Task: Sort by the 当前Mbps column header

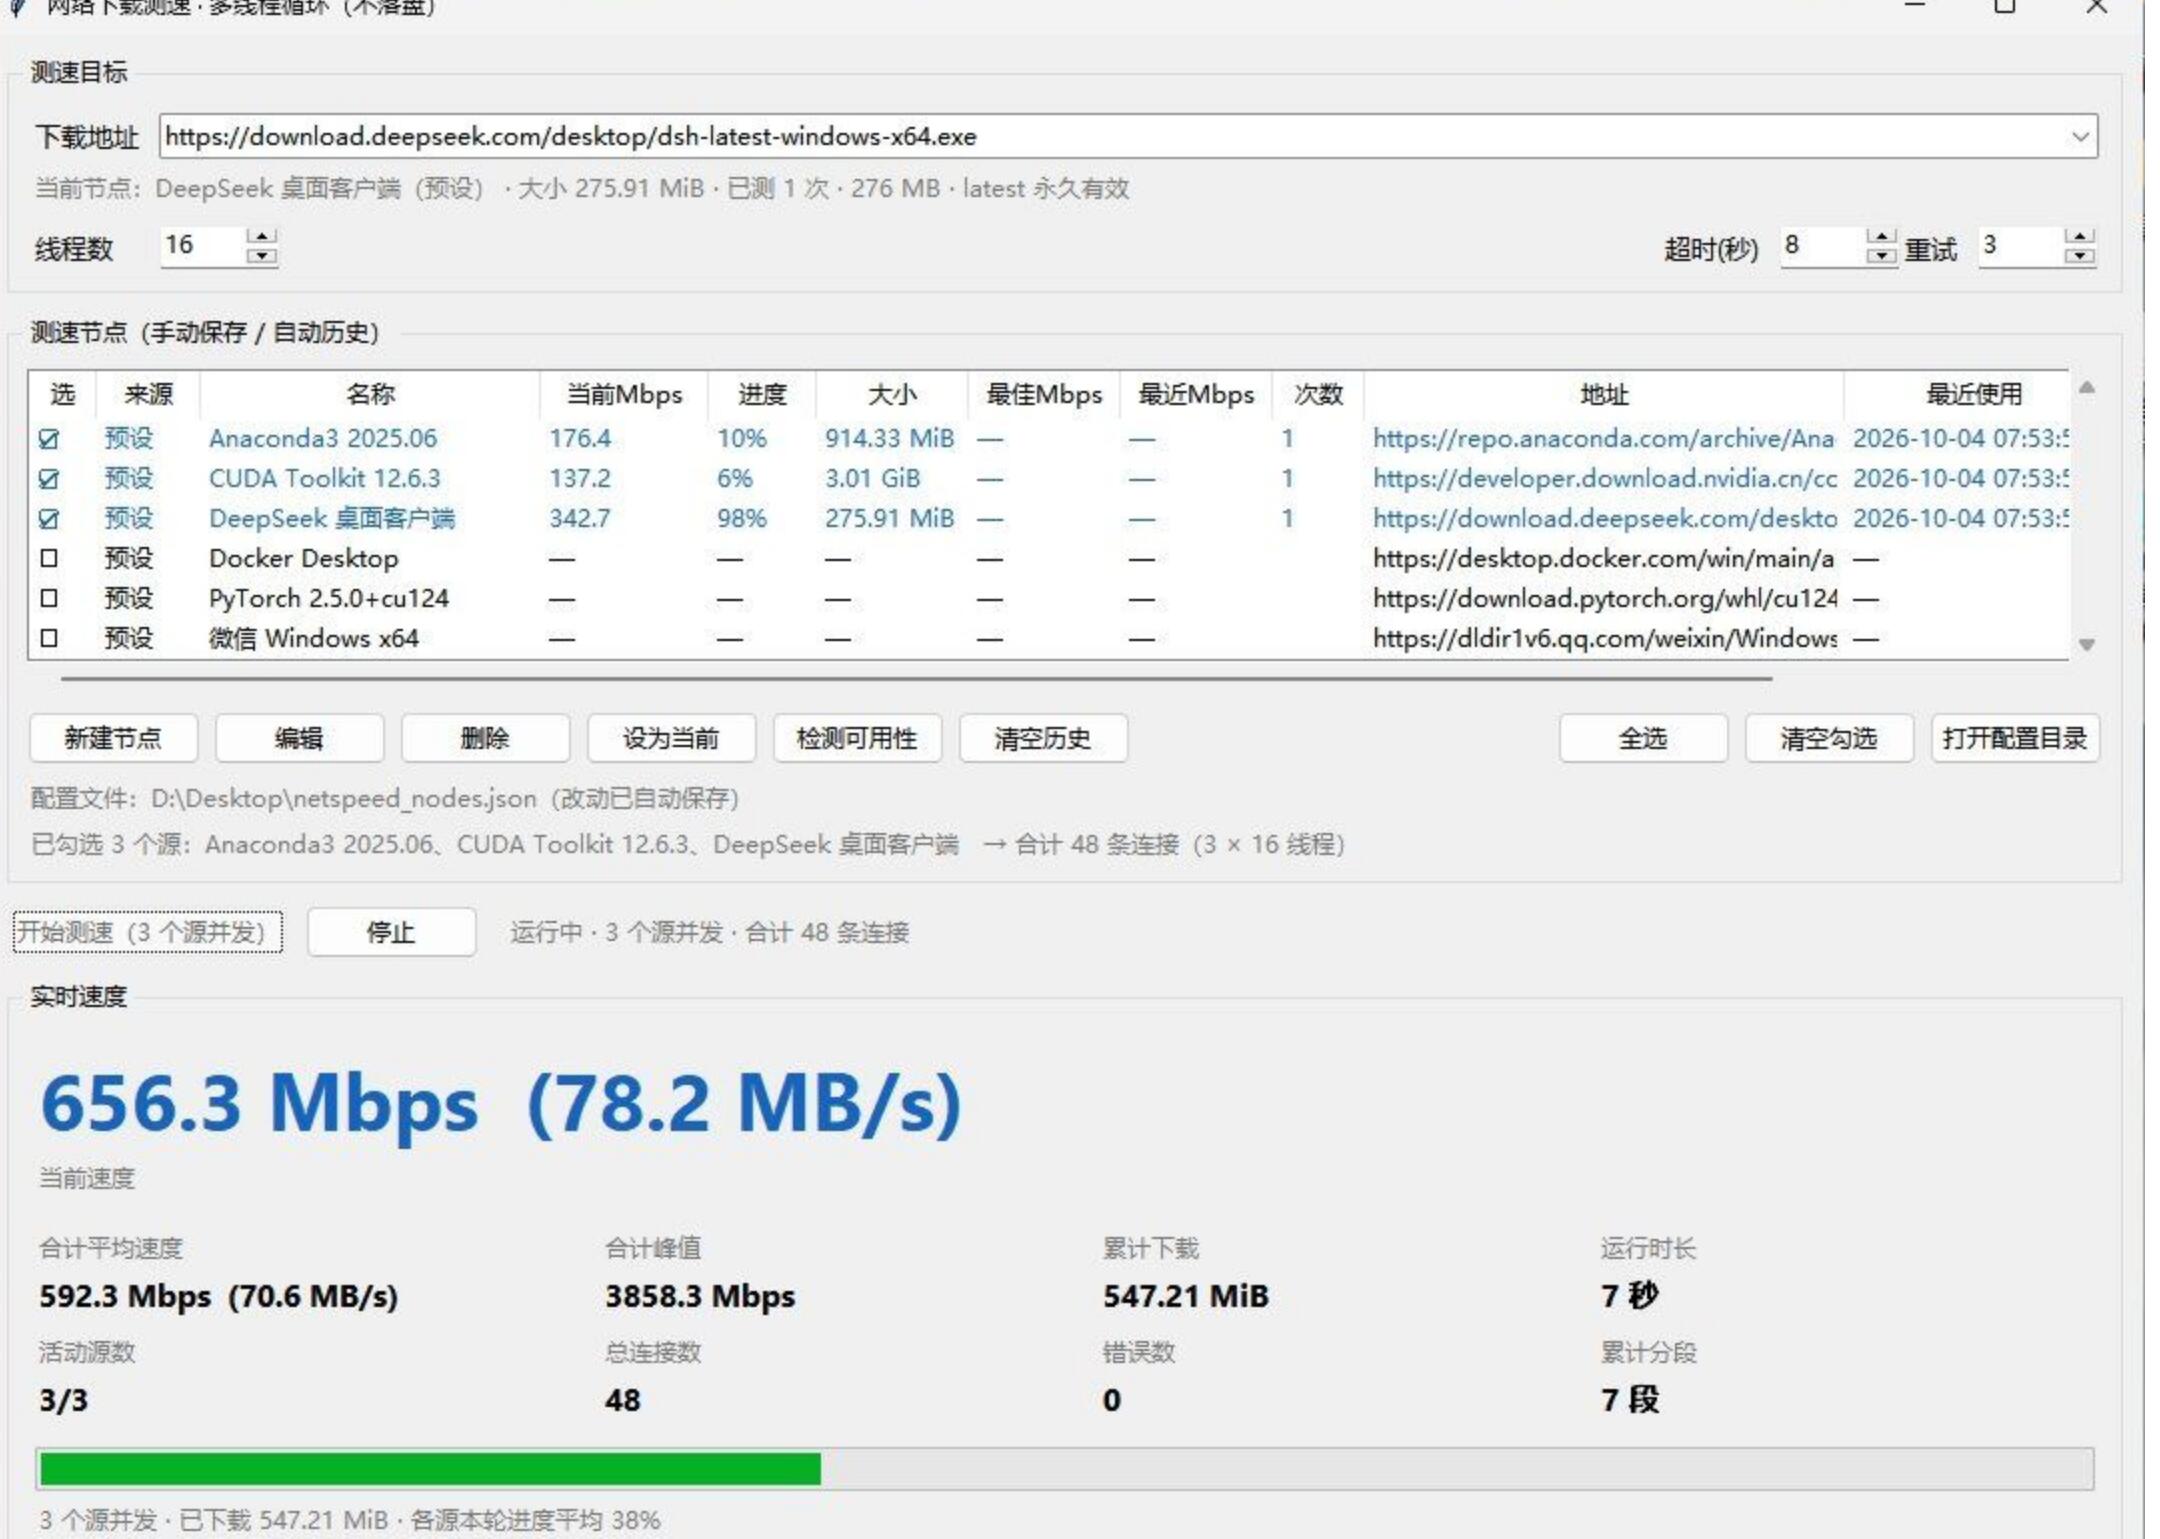Action: (x=624, y=395)
